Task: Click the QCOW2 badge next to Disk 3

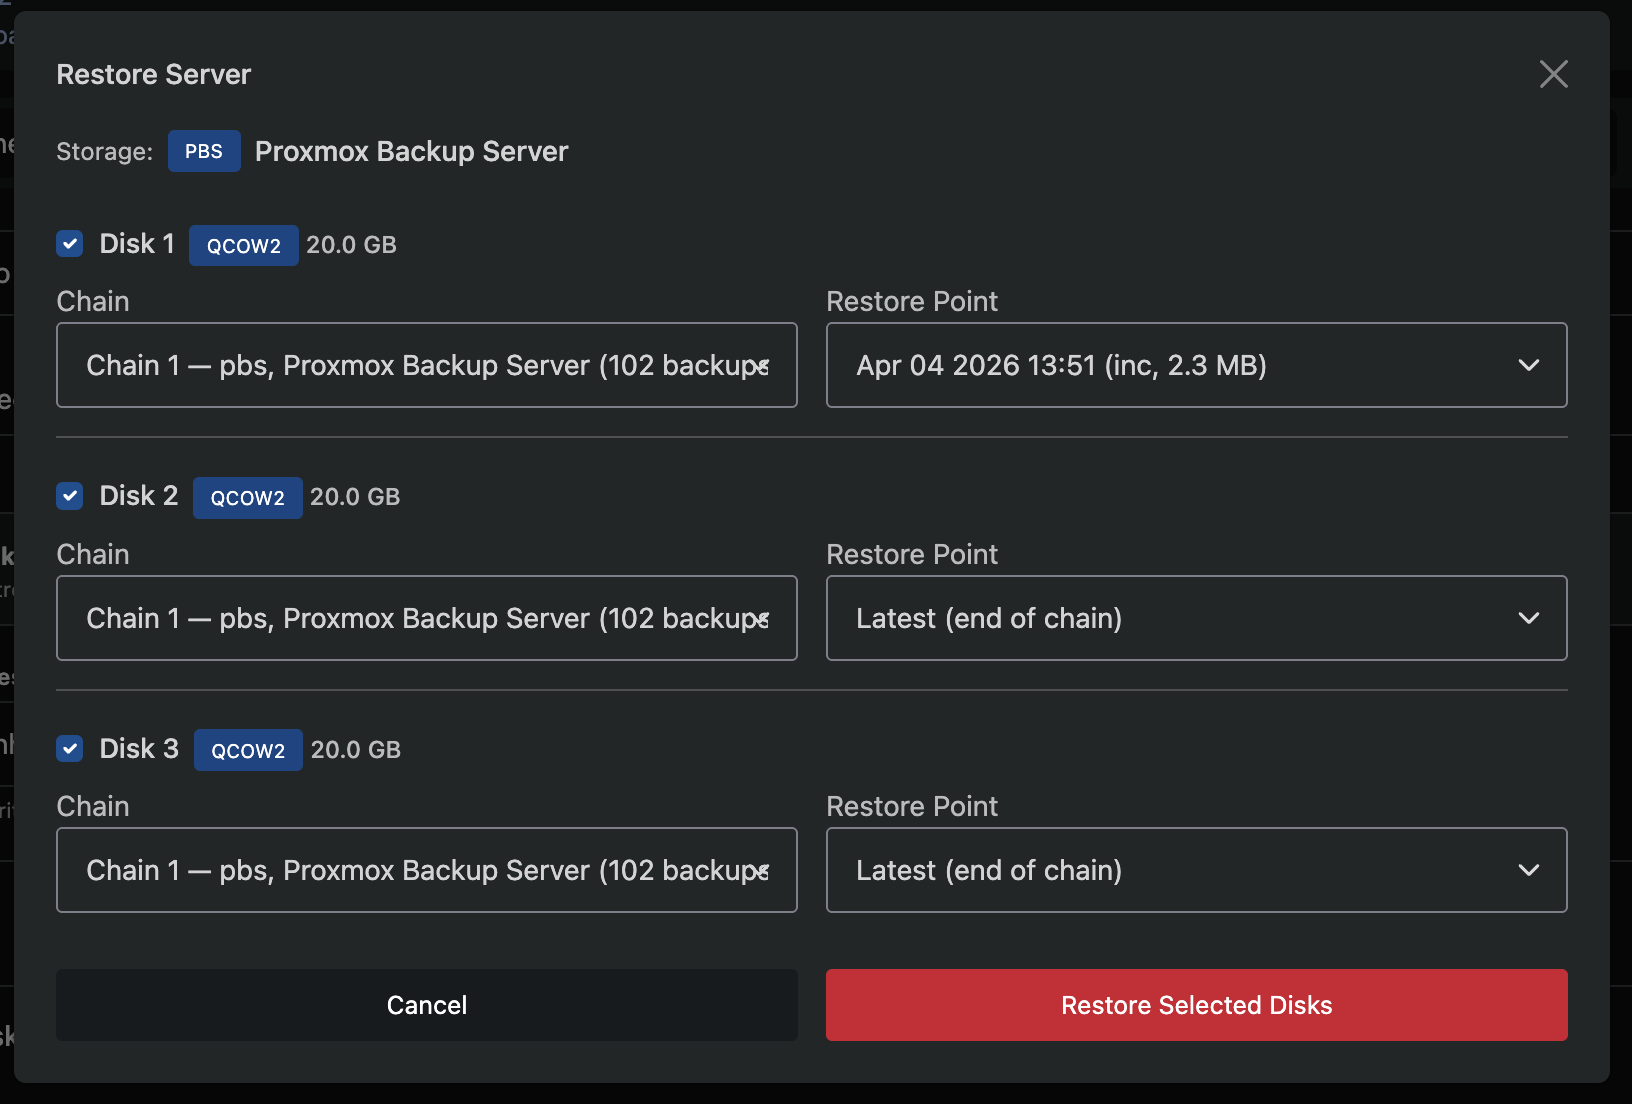Action: (x=247, y=750)
